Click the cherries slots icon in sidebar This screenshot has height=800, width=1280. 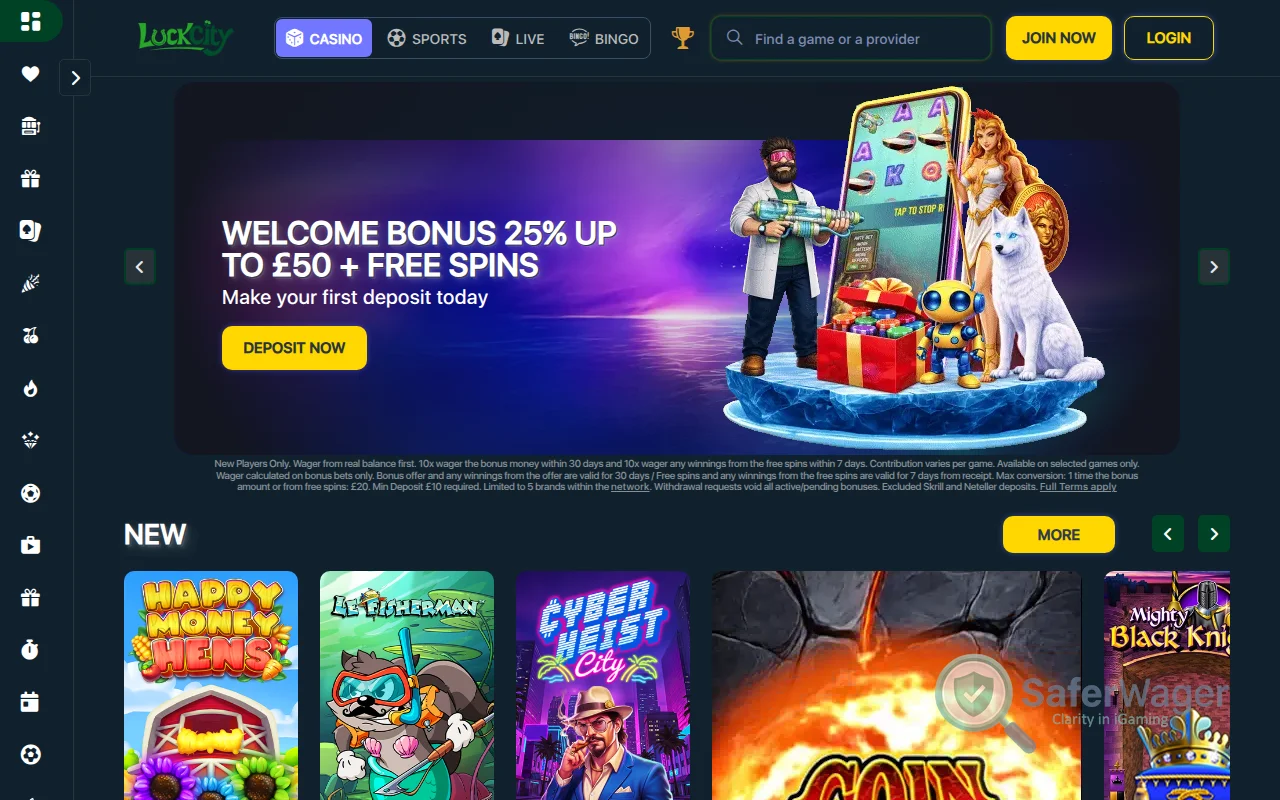coord(30,336)
